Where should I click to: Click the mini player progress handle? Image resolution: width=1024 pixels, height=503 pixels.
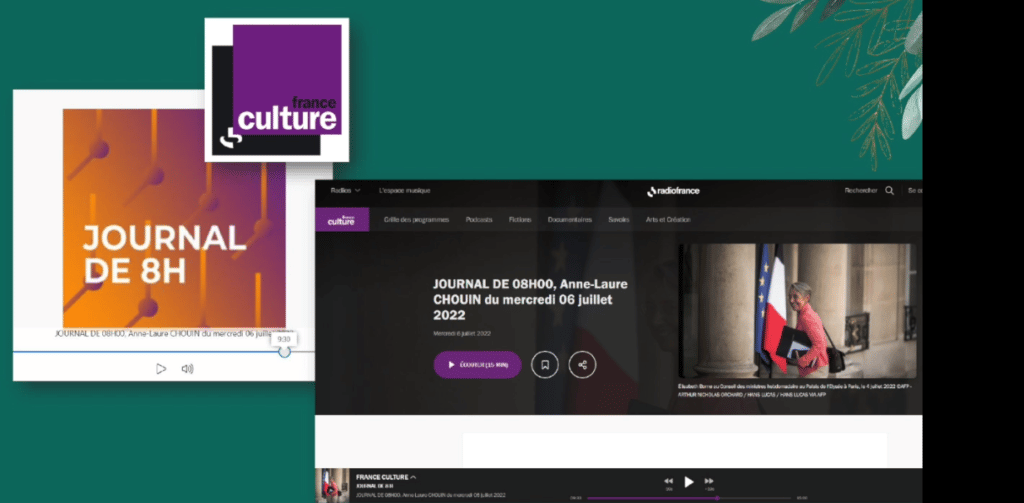point(284,351)
